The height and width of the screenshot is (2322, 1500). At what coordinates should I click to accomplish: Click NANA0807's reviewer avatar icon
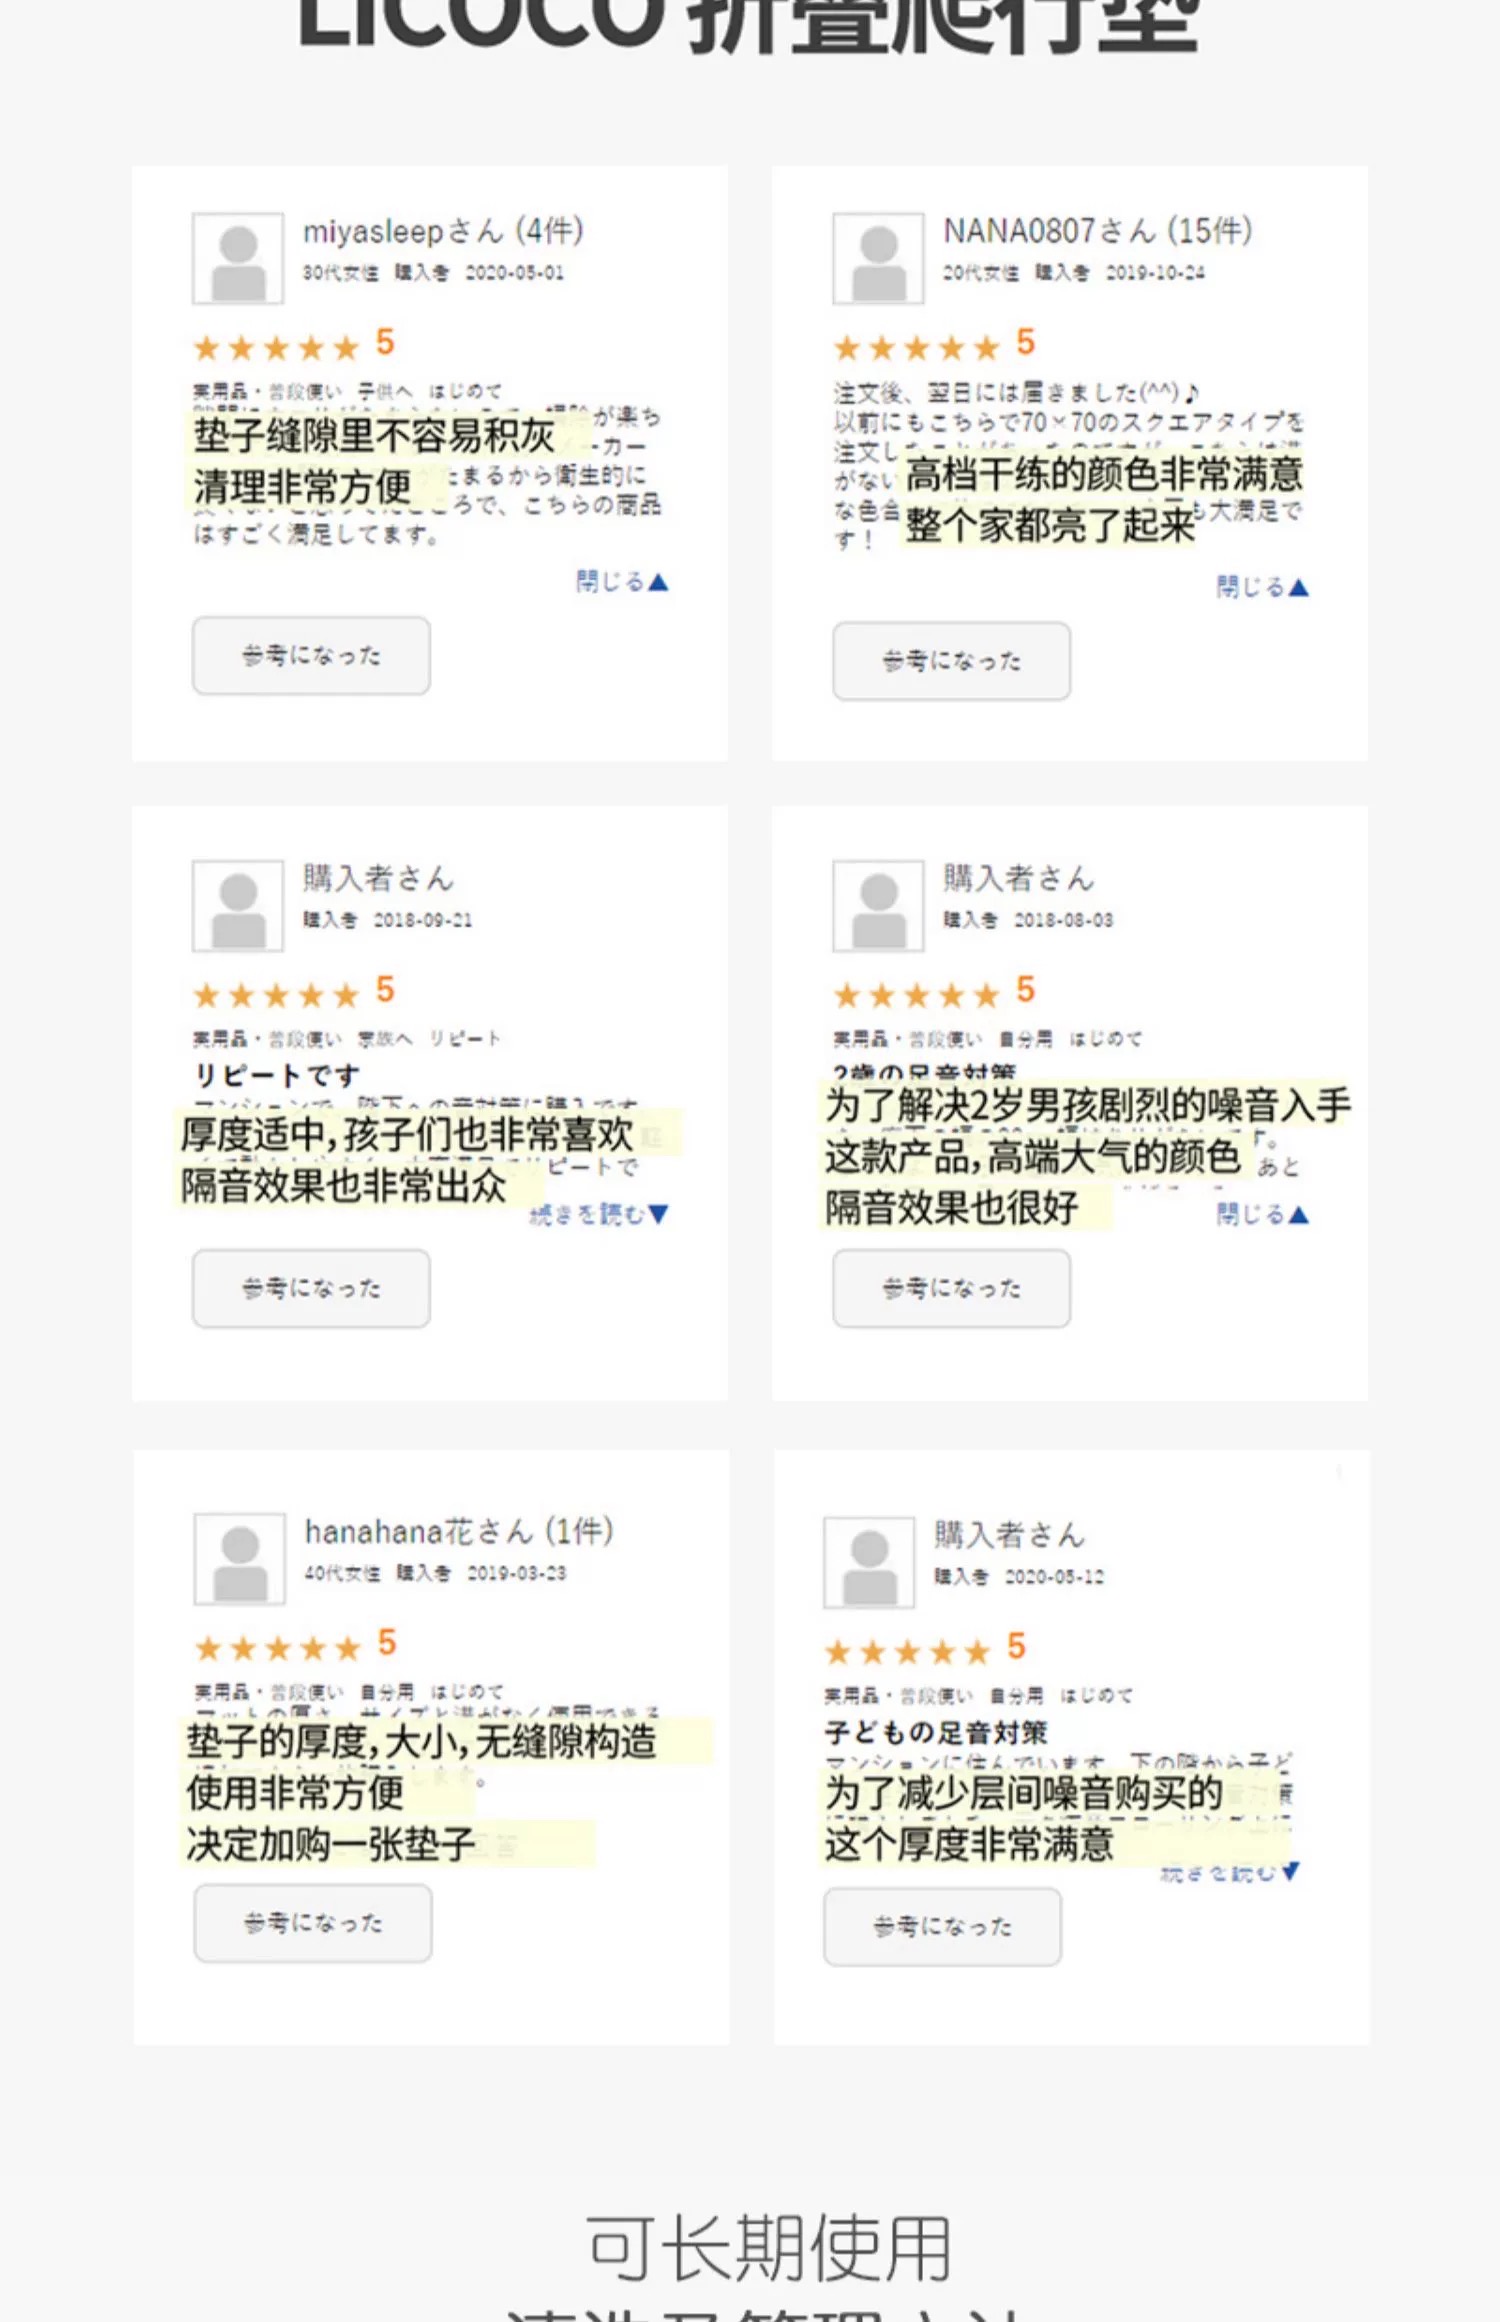[x=878, y=258]
